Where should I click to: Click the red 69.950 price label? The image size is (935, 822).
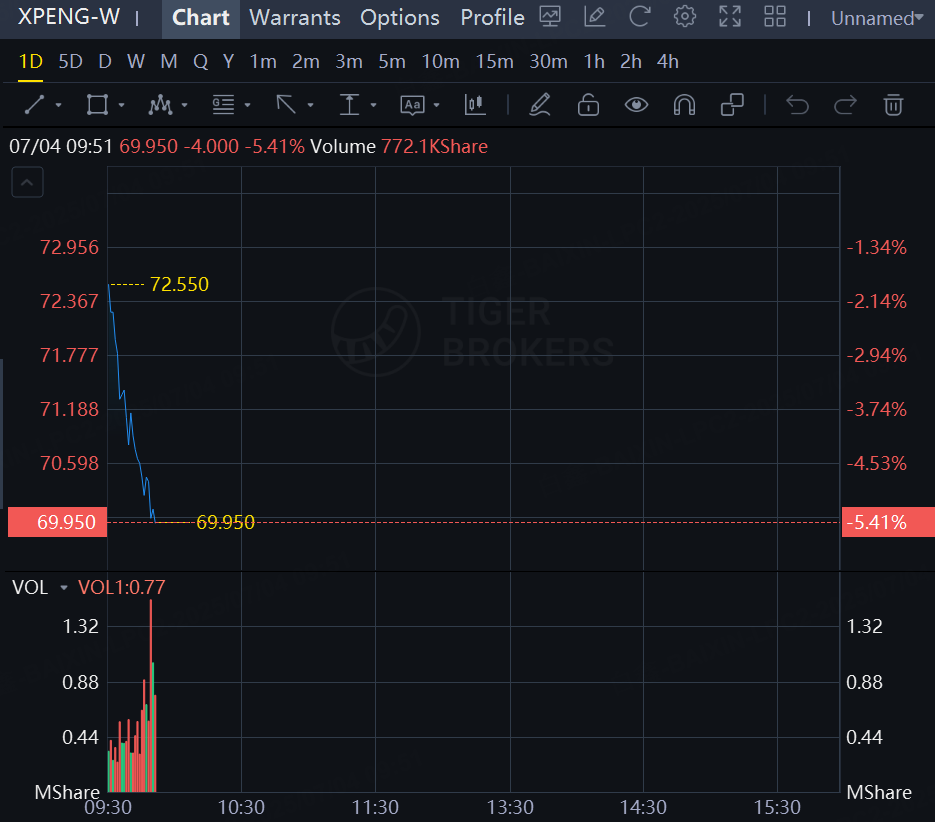pyautogui.click(x=57, y=522)
